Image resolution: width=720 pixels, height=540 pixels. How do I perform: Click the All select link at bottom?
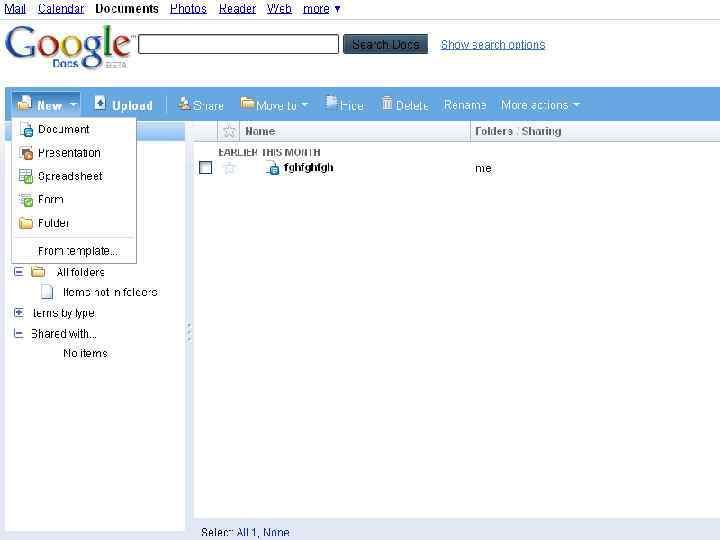tap(246, 532)
